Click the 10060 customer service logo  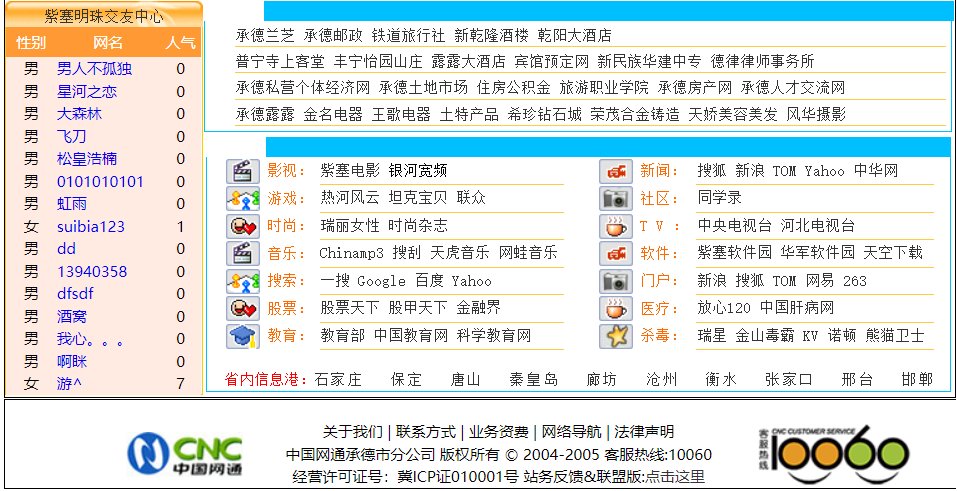pos(834,455)
